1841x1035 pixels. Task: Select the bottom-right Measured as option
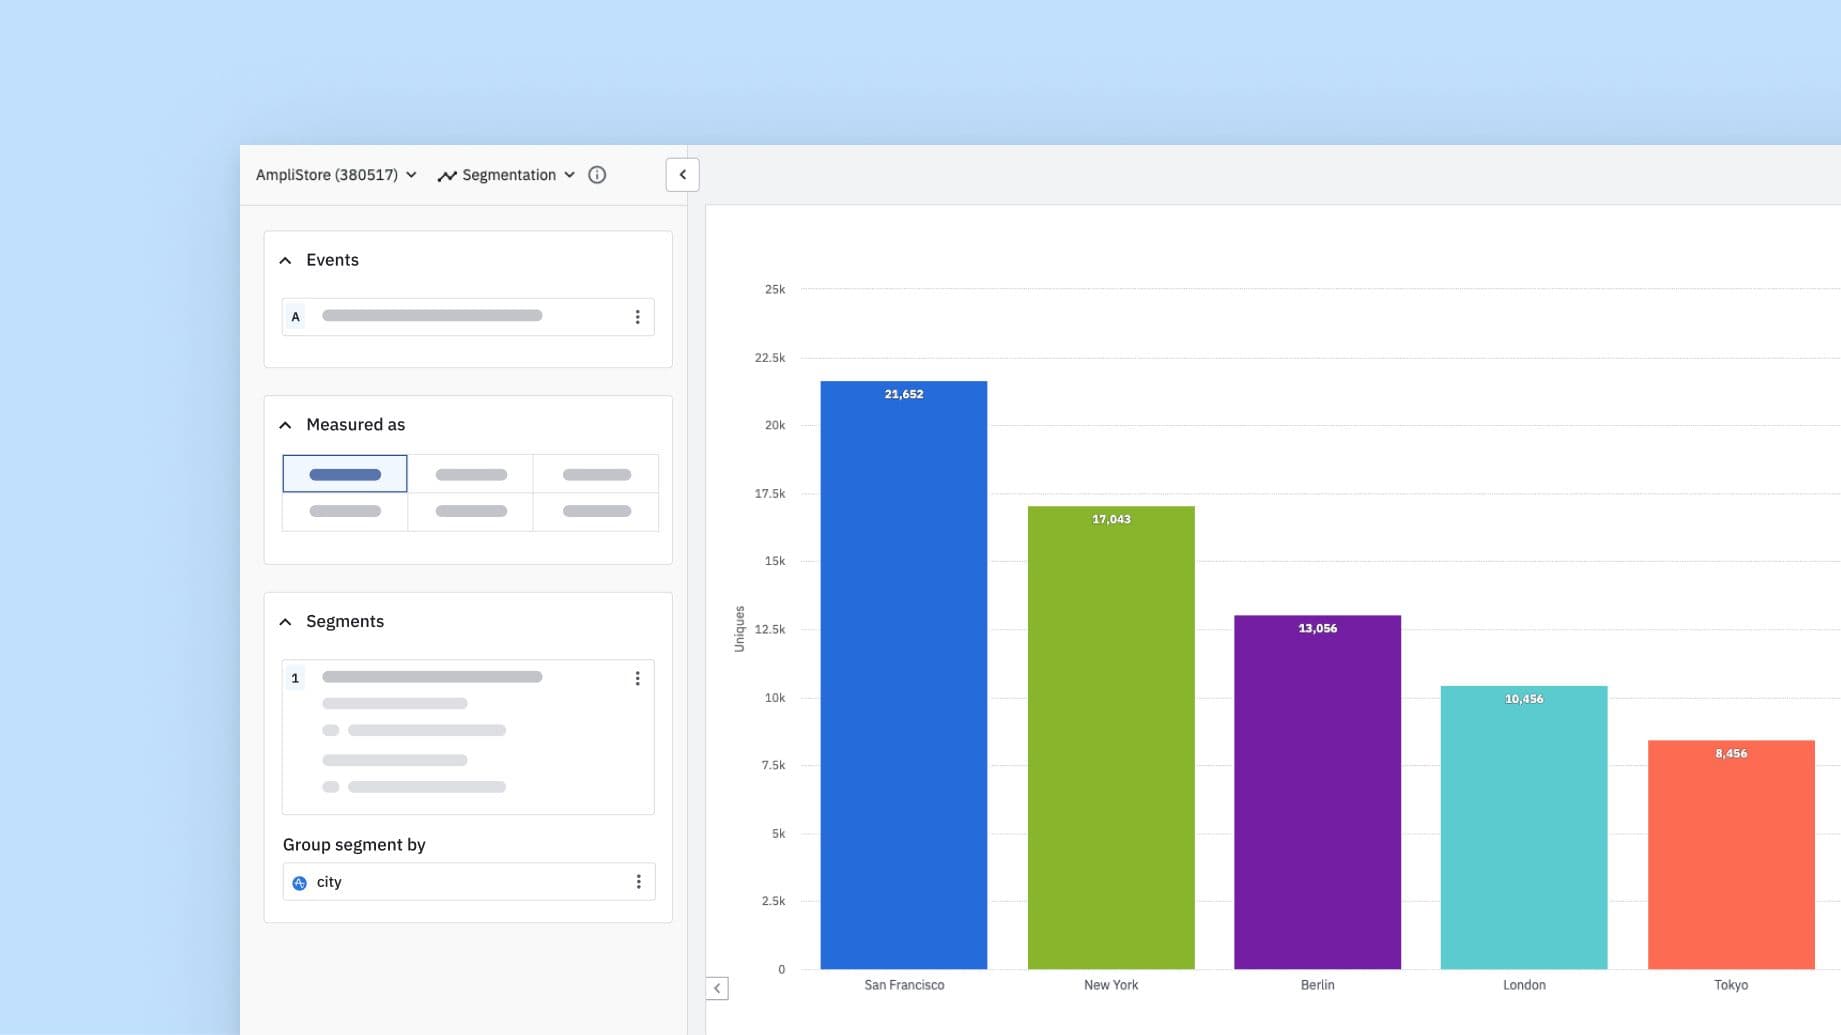pyautogui.click(x=597, y=511)
